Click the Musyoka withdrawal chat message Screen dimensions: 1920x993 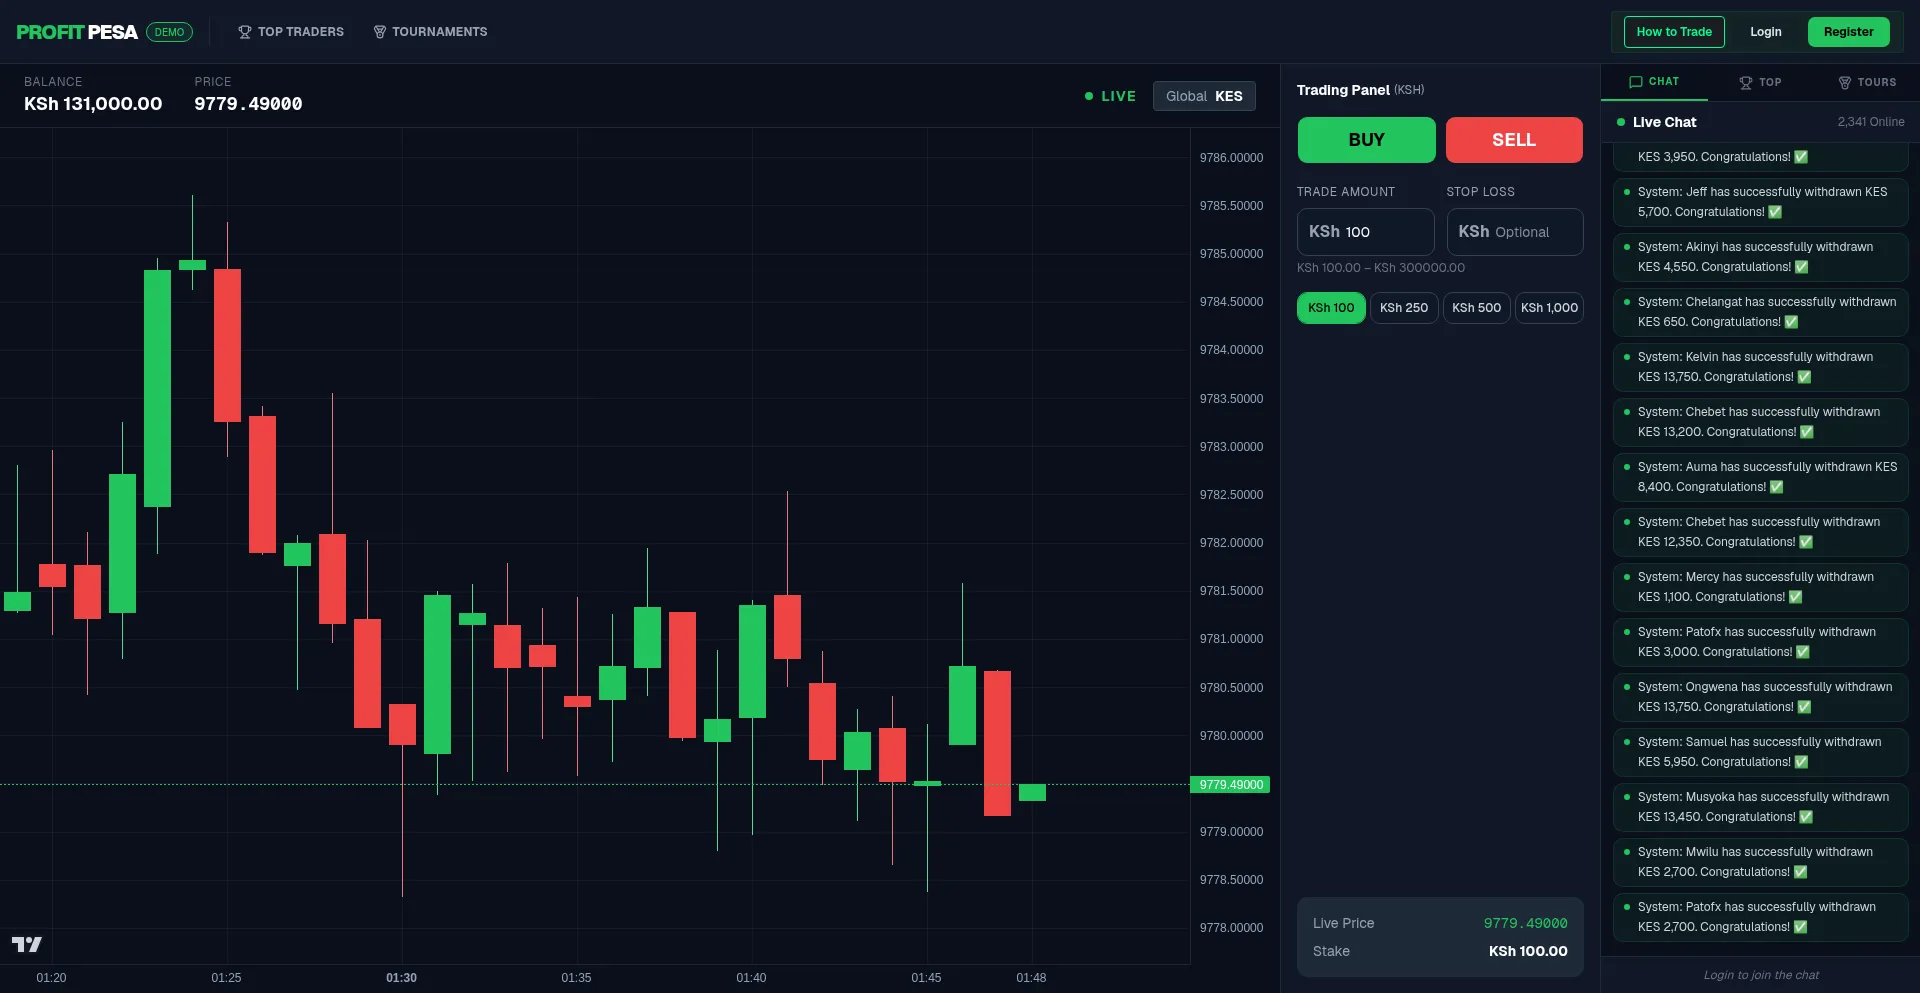tap(1760, 807)
